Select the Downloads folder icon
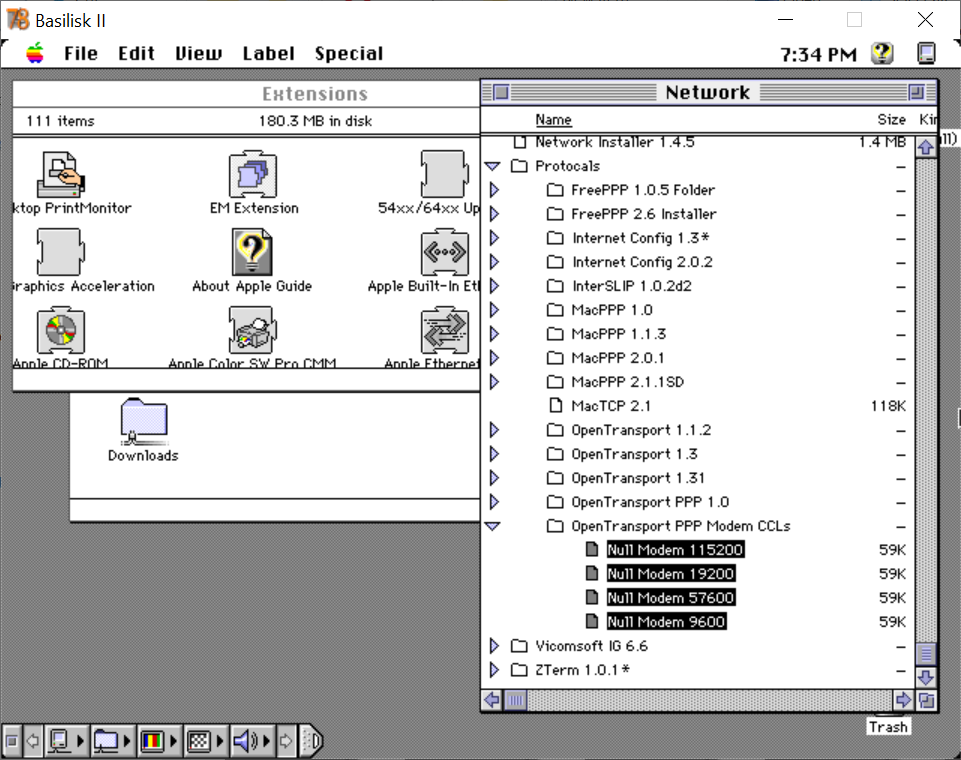This screenshot has width=961, height=760. 144,421
